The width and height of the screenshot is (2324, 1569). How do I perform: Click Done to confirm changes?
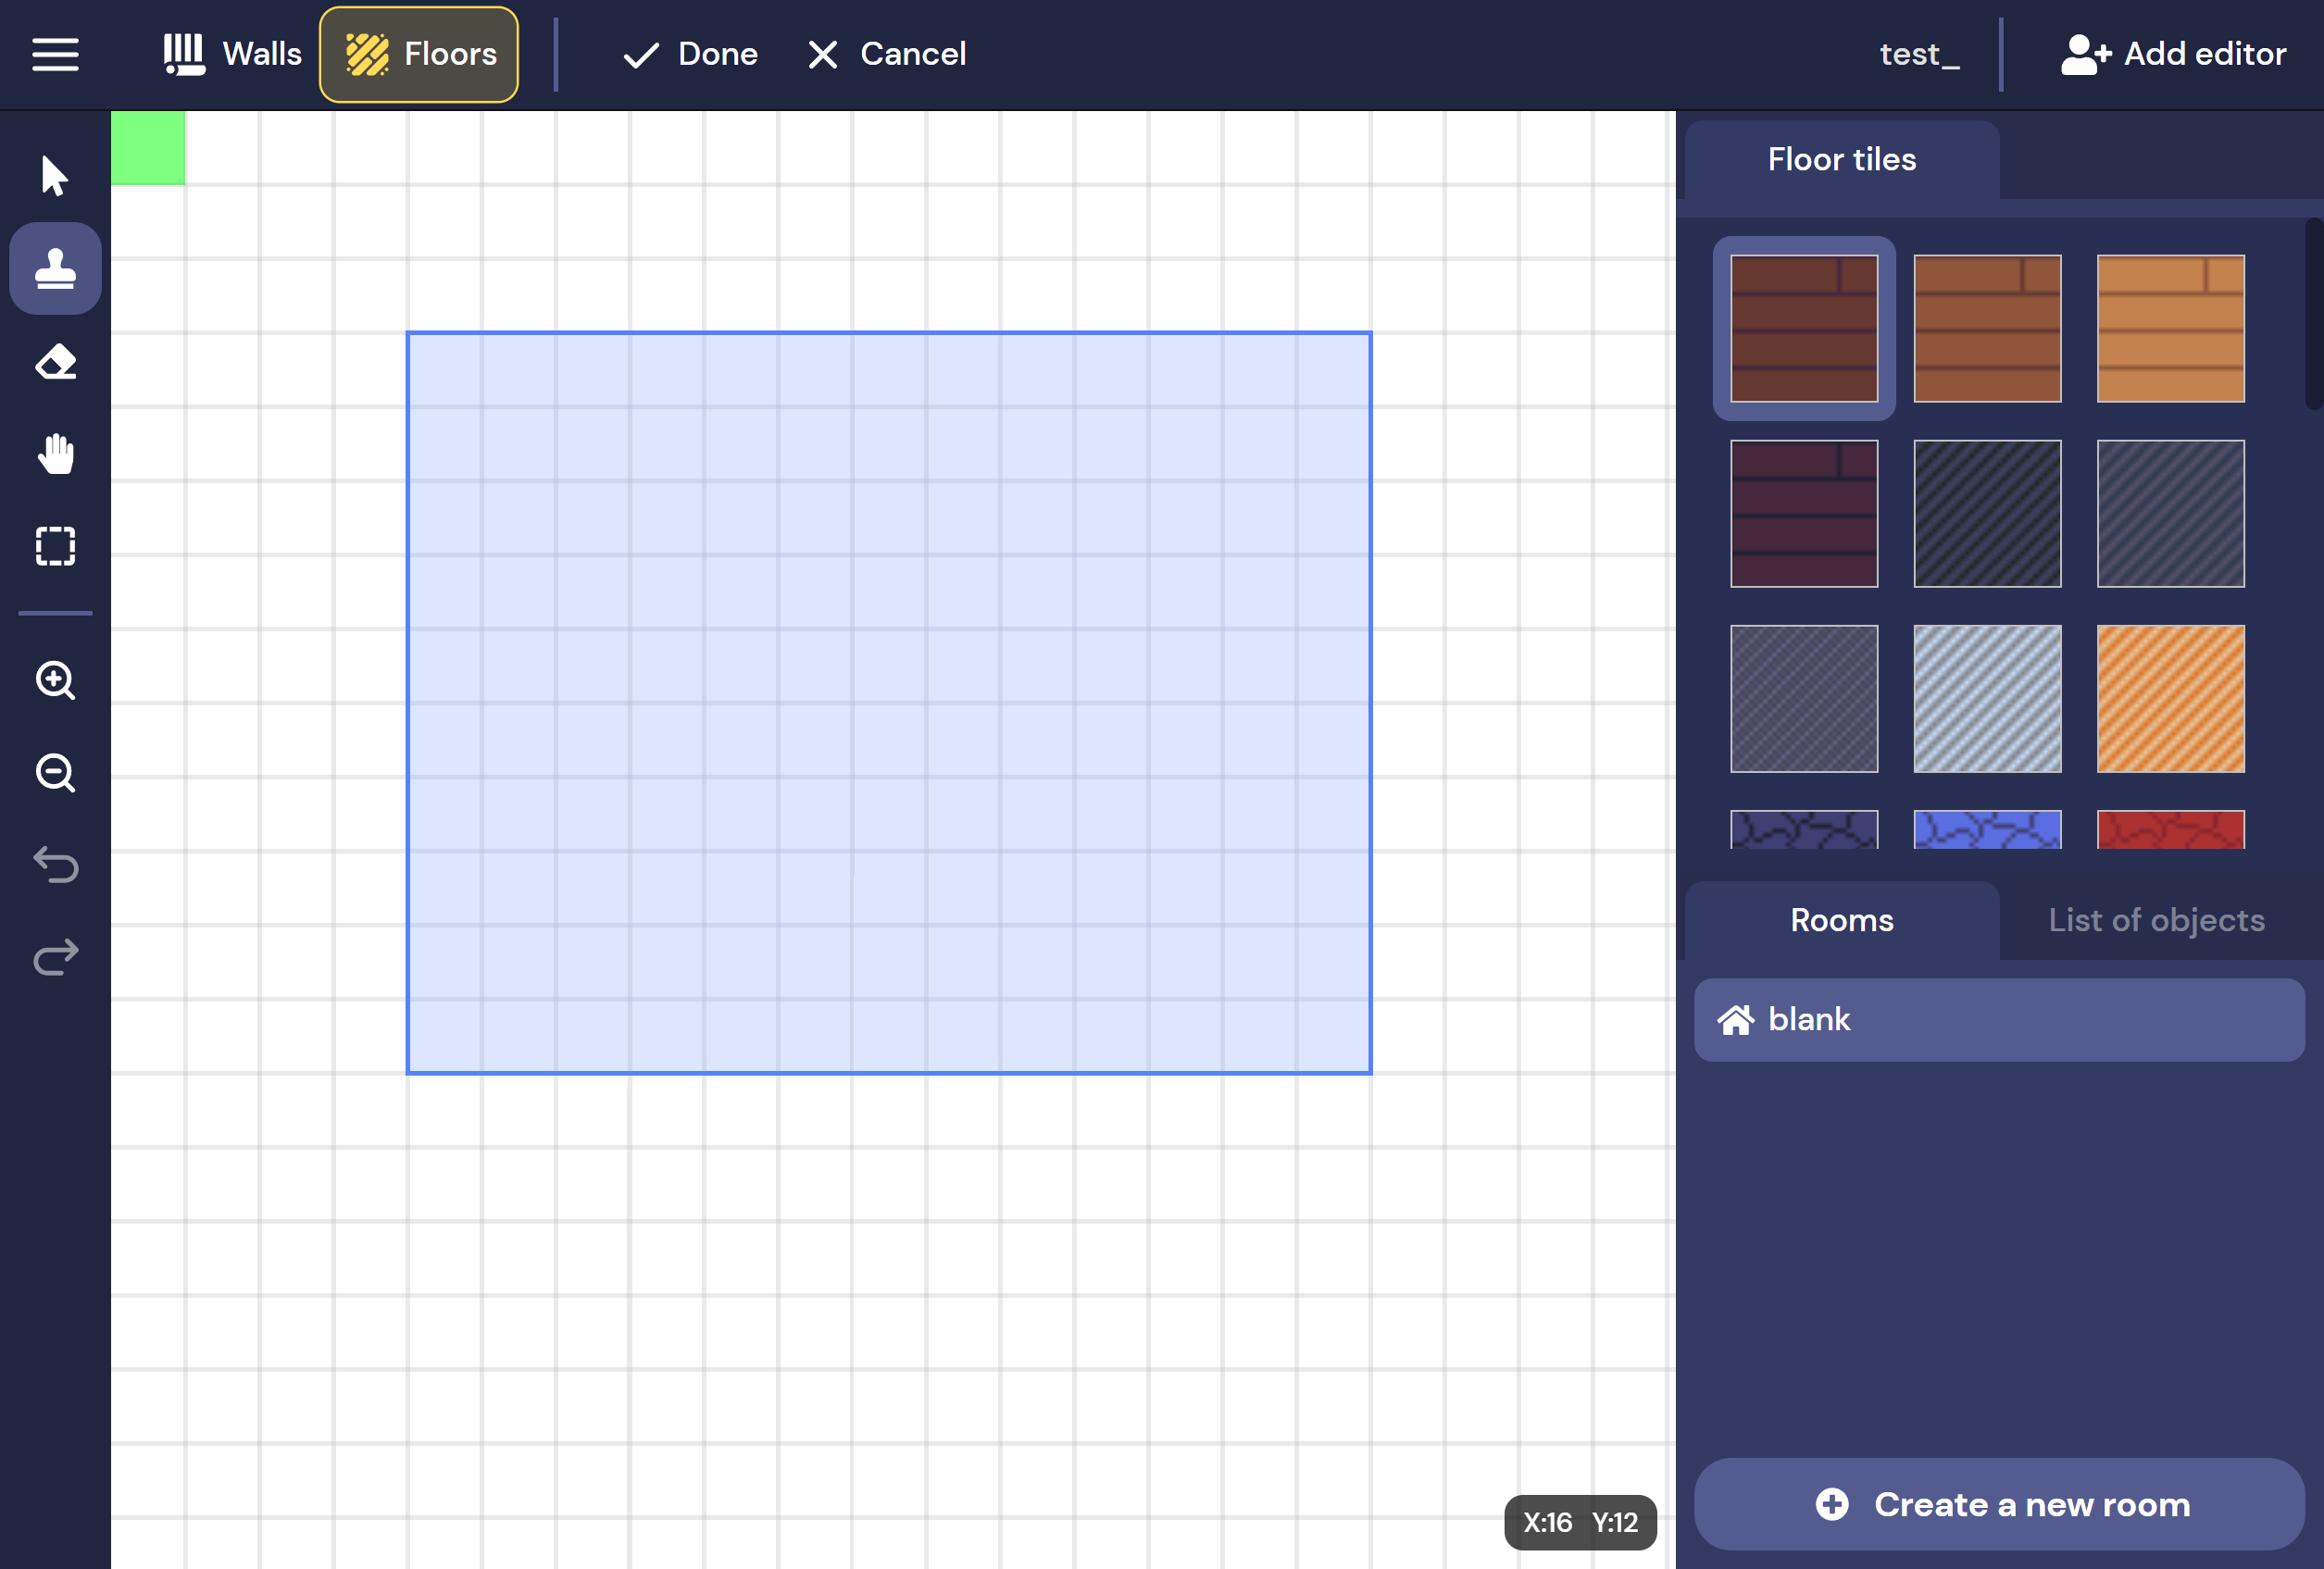click(690, 54)
